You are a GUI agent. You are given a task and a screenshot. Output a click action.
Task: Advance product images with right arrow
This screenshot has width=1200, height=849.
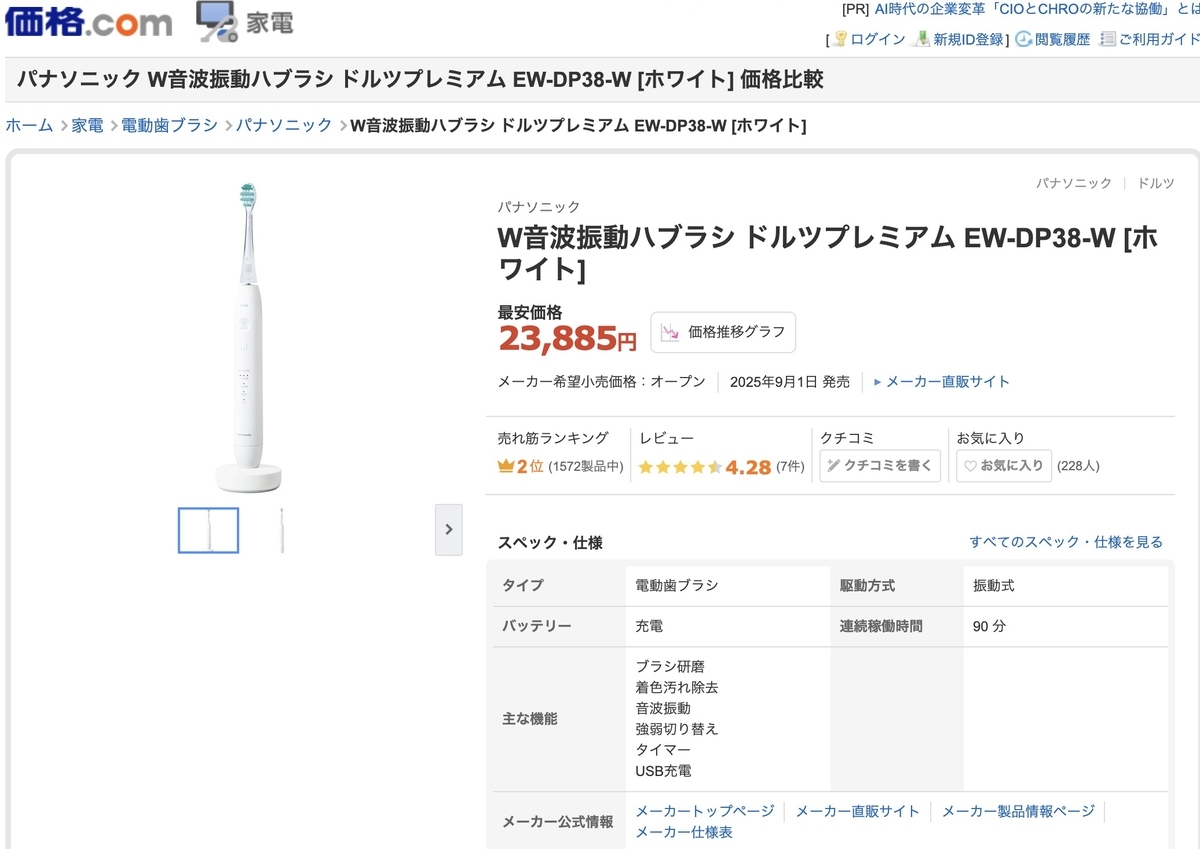(x=449, y=530)
